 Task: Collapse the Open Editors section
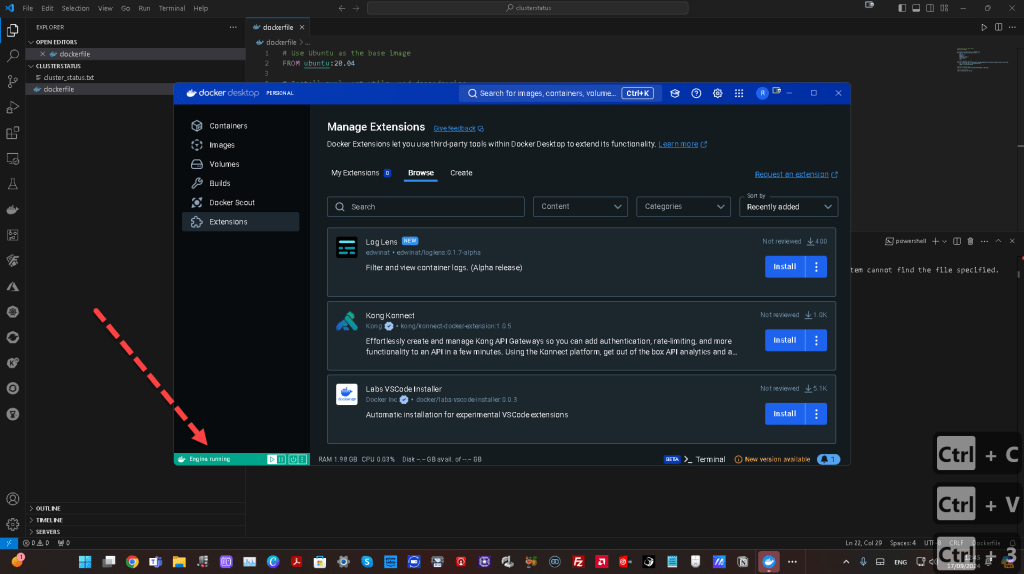56,42
